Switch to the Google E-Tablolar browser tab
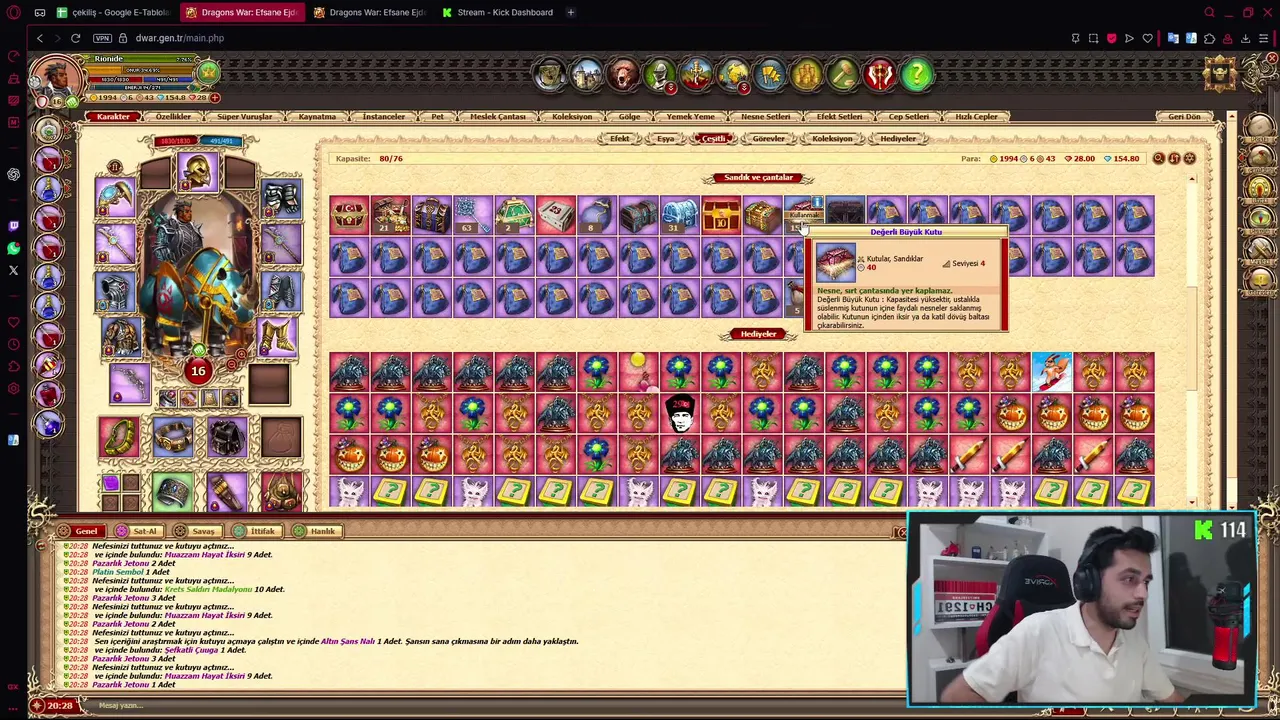 click(x=113, y=12)
